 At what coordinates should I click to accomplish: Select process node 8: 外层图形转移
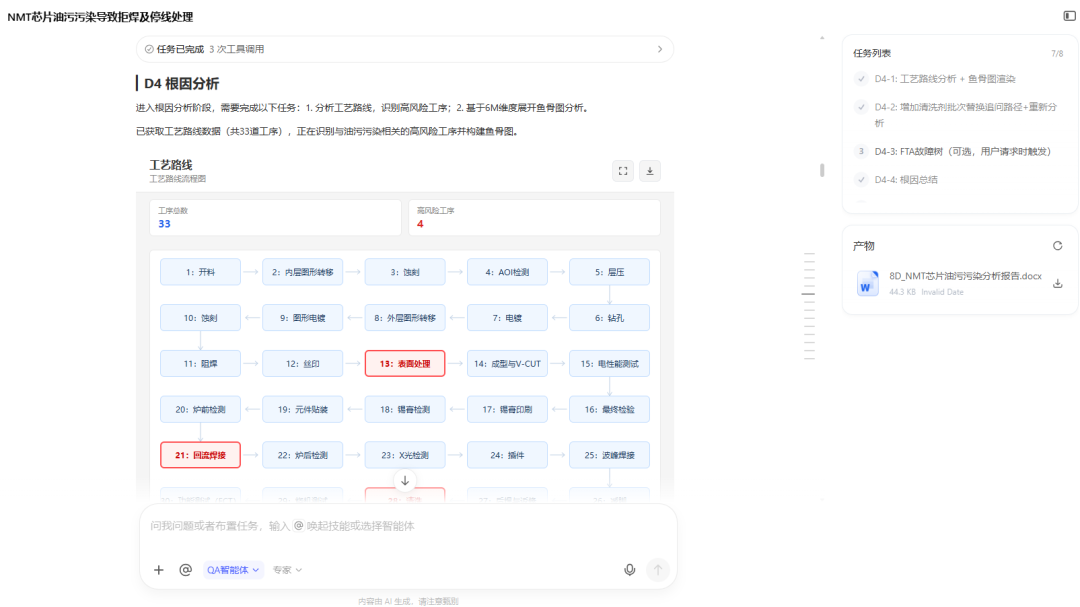coord(405,318)
